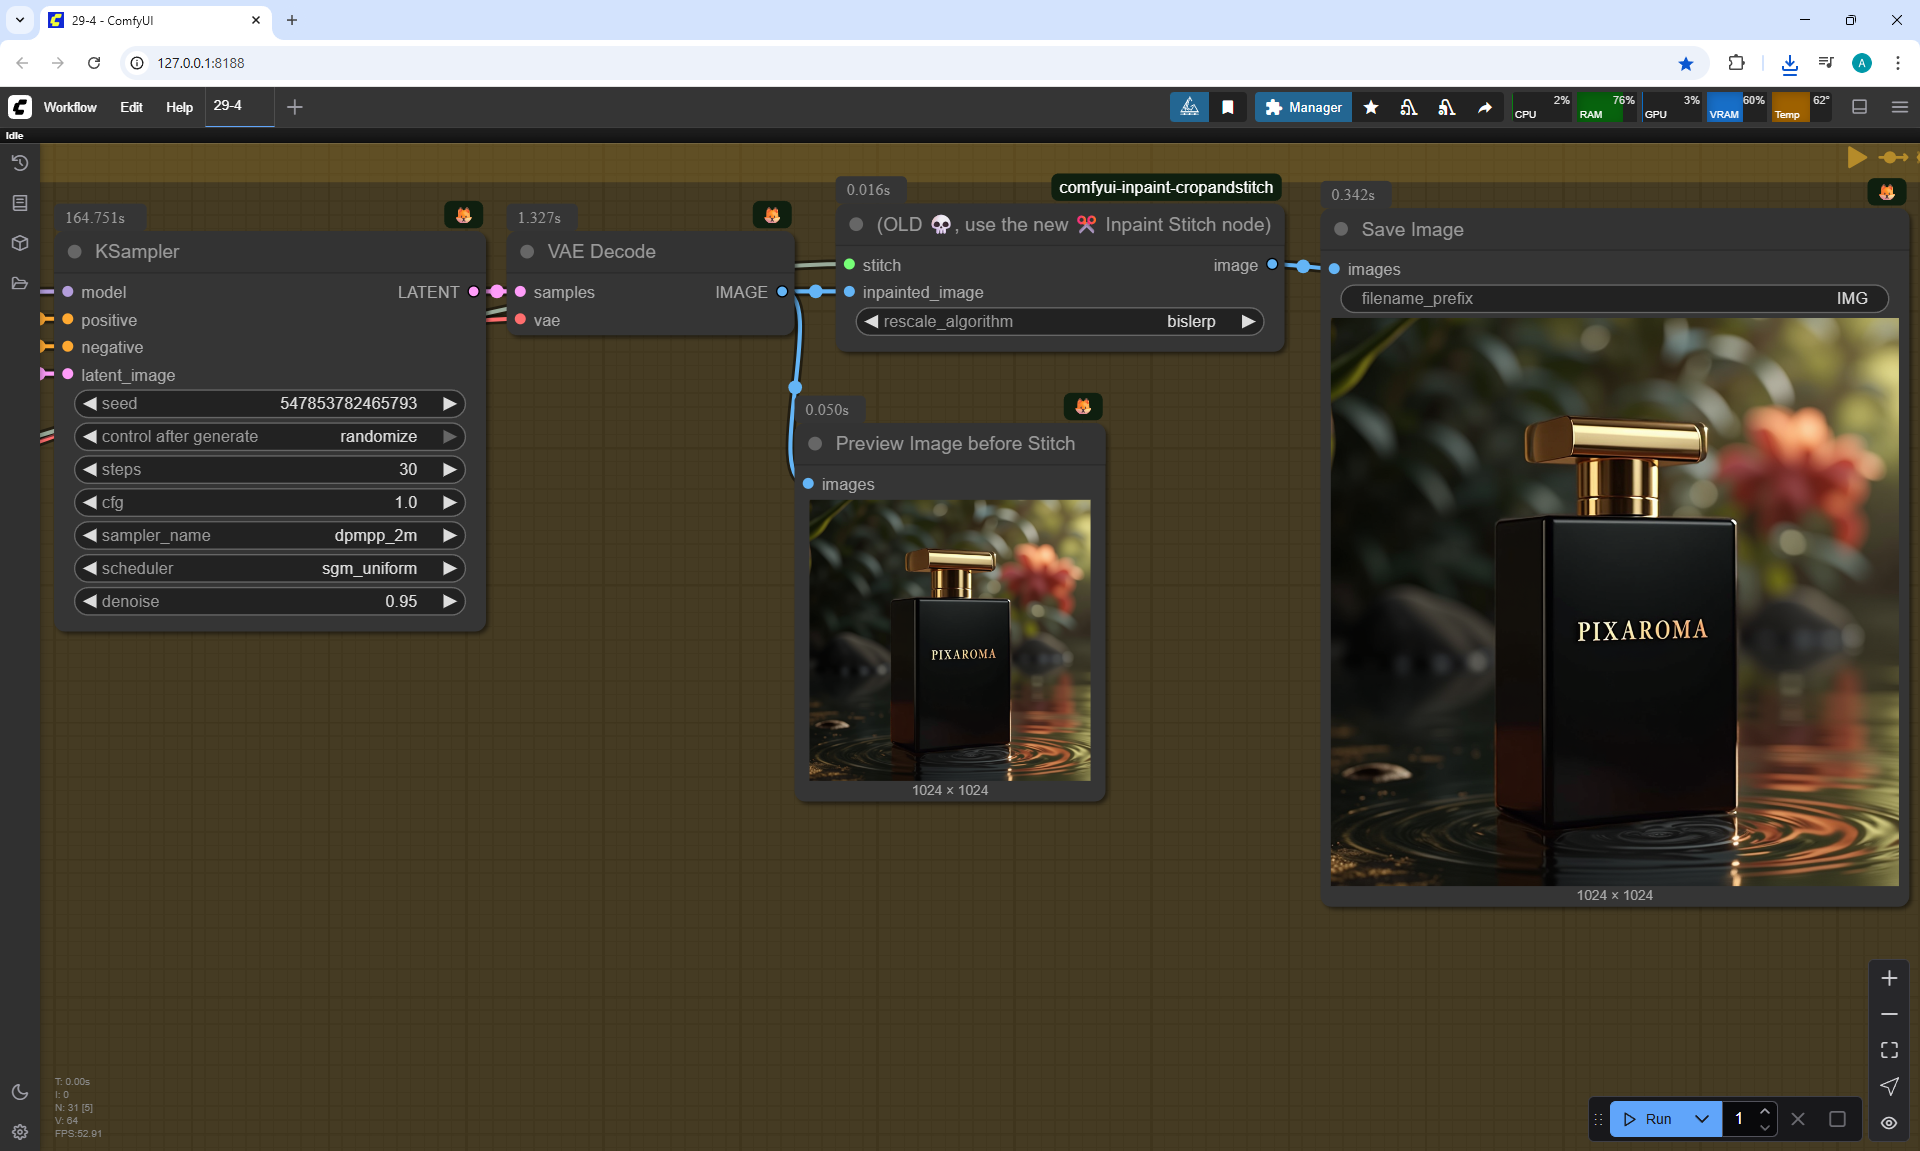This screenshot has height=1151, width=1920.
Task: Click the filename_prefix field in Save Image
Action: [x=1614, y=298]
